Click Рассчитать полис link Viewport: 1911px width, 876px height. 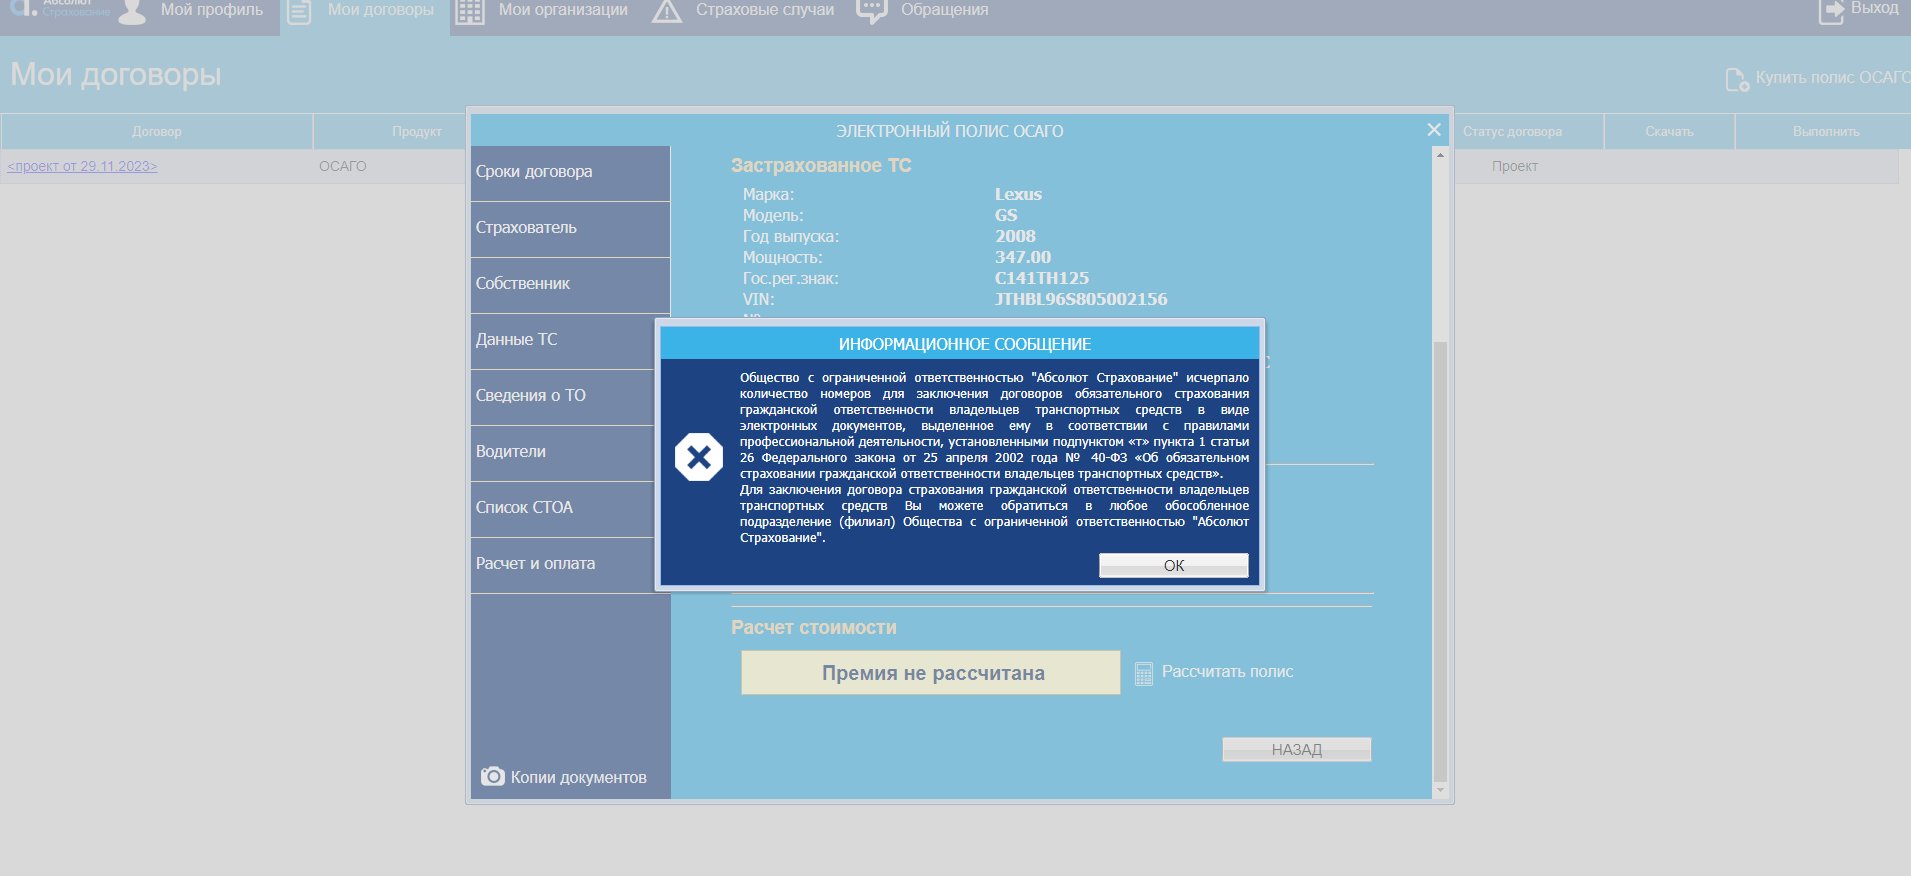click(1227, 672)
